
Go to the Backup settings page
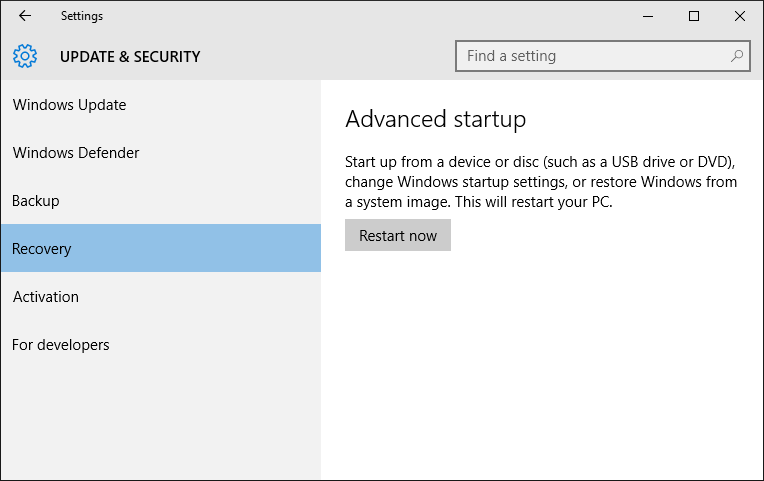pyautogui.click(x=36, y=201)
